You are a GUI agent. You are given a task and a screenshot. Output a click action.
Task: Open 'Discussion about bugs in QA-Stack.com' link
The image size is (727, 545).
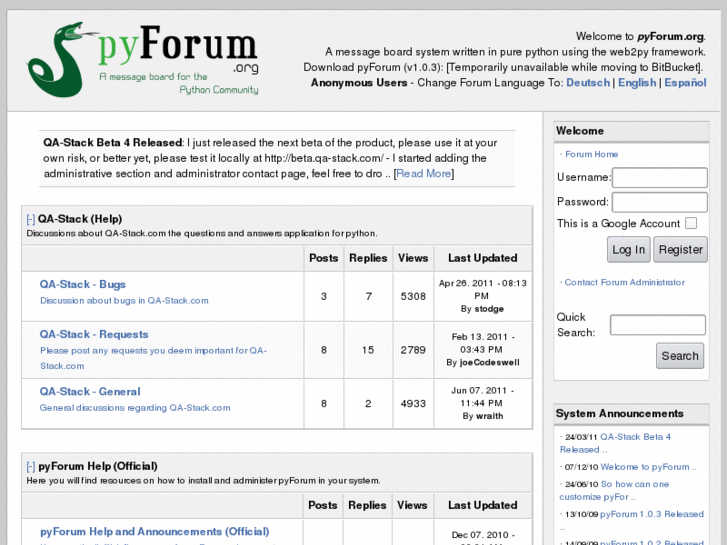point(124,301)
